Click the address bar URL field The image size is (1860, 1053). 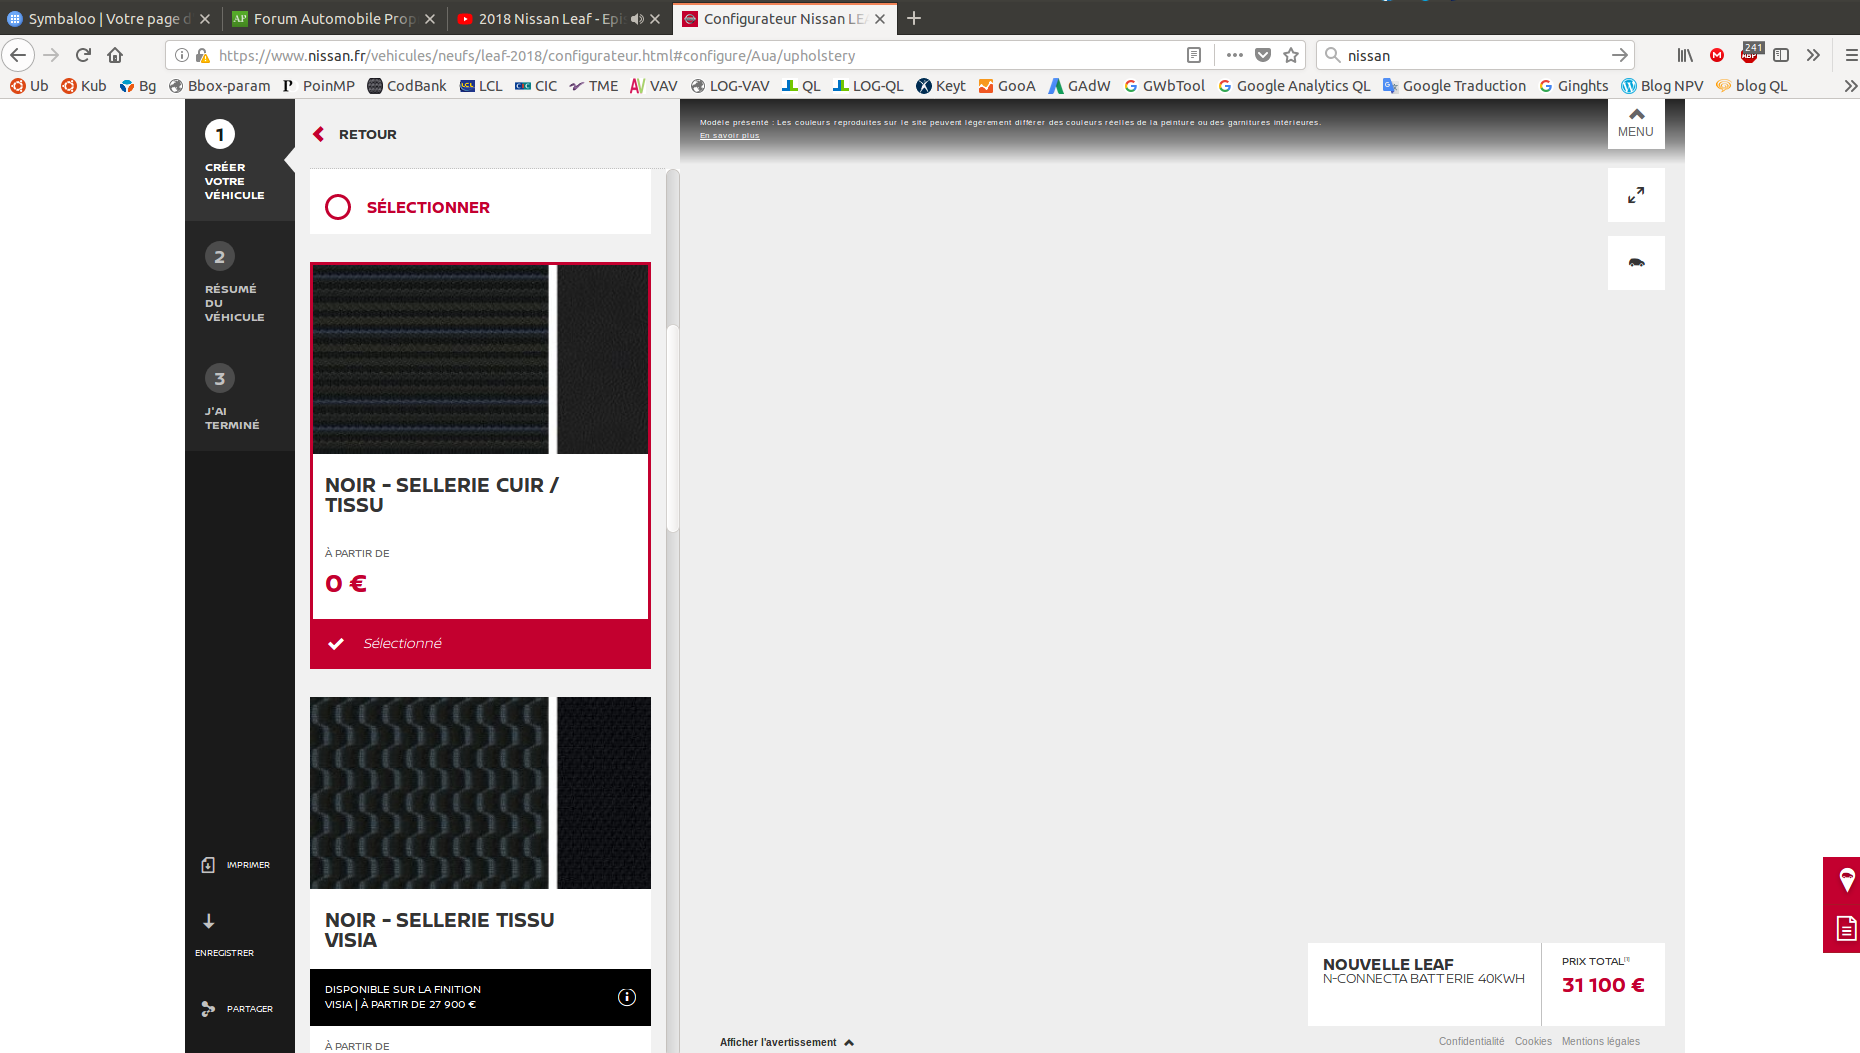pyautogui.click(x=695, y=55)
